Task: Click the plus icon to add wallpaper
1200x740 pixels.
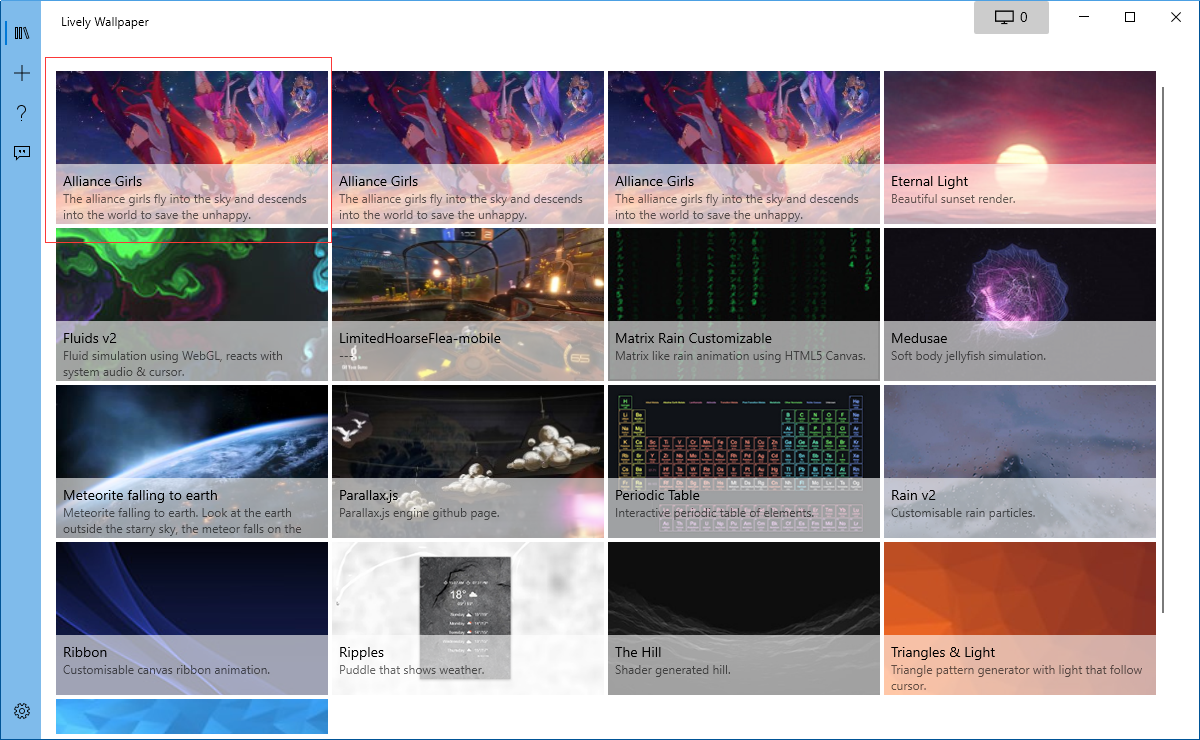Action: 22,73
